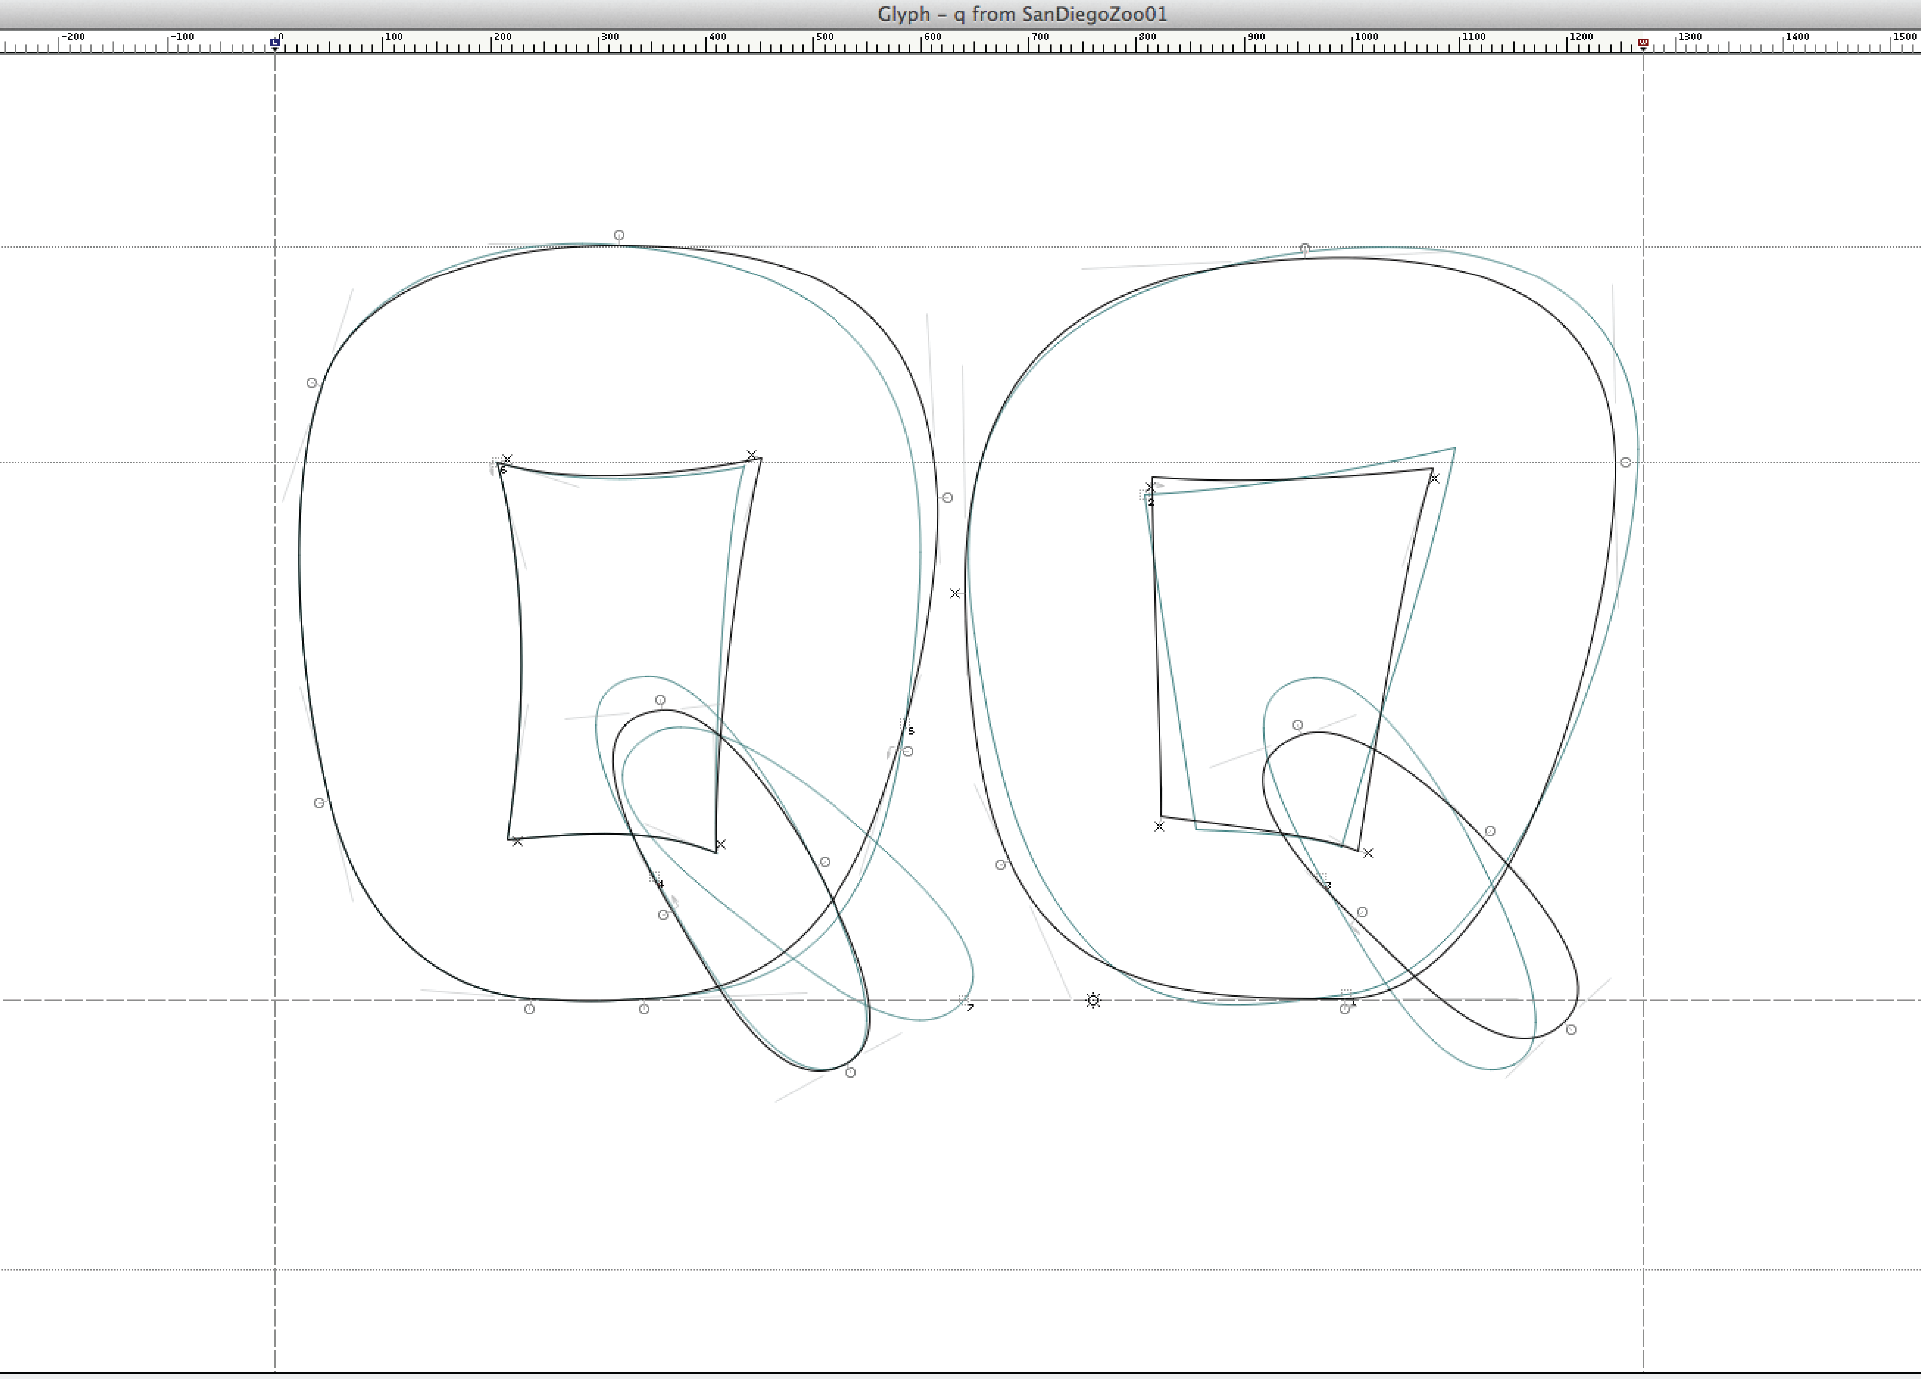
Task: Select the bottom-right node of the right tail
Action: (x=1571, y=1029)
